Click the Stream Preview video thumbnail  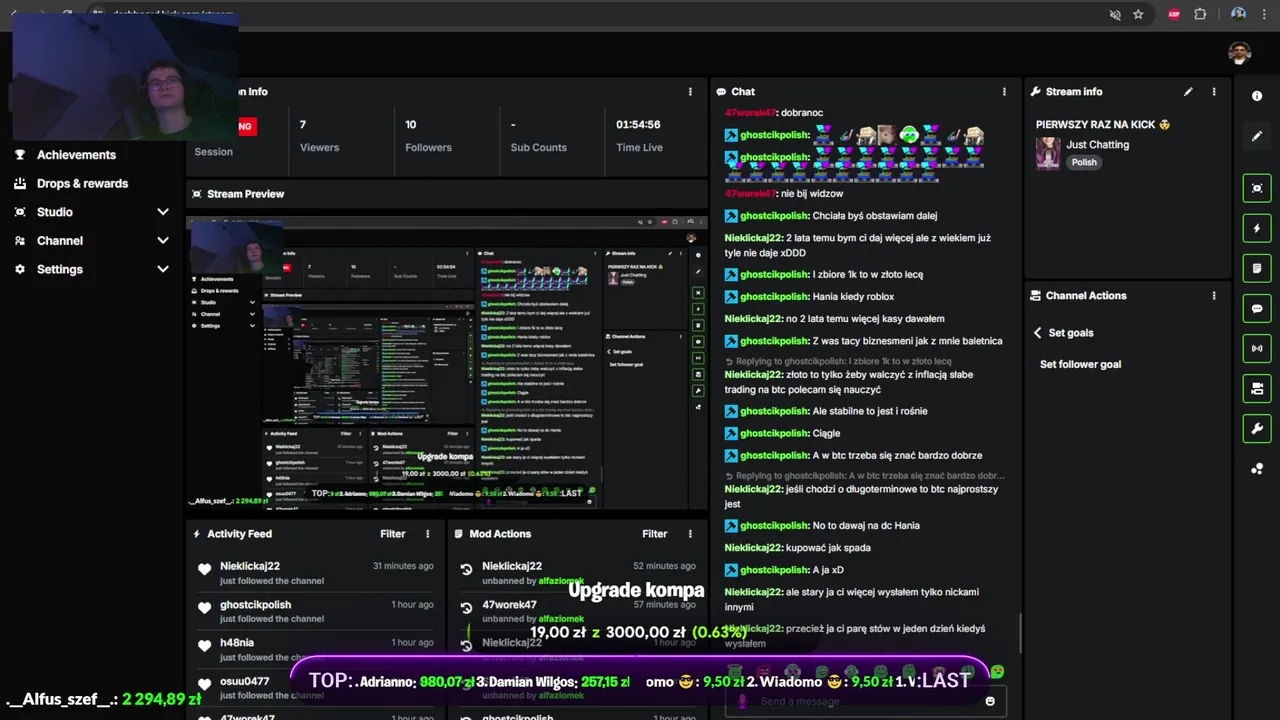(447, 362)
